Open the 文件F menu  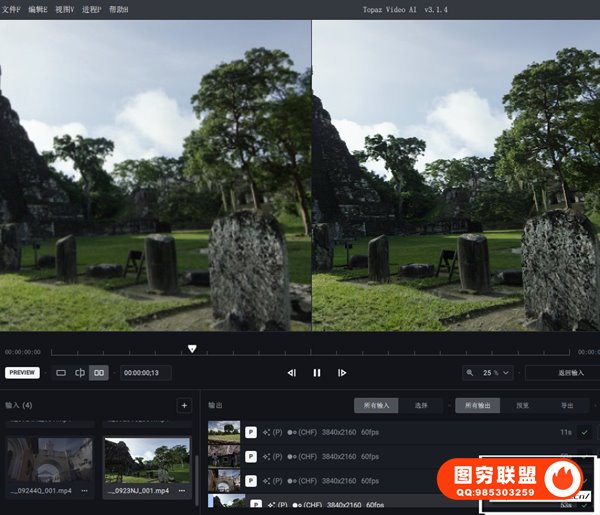click(11, 9)
